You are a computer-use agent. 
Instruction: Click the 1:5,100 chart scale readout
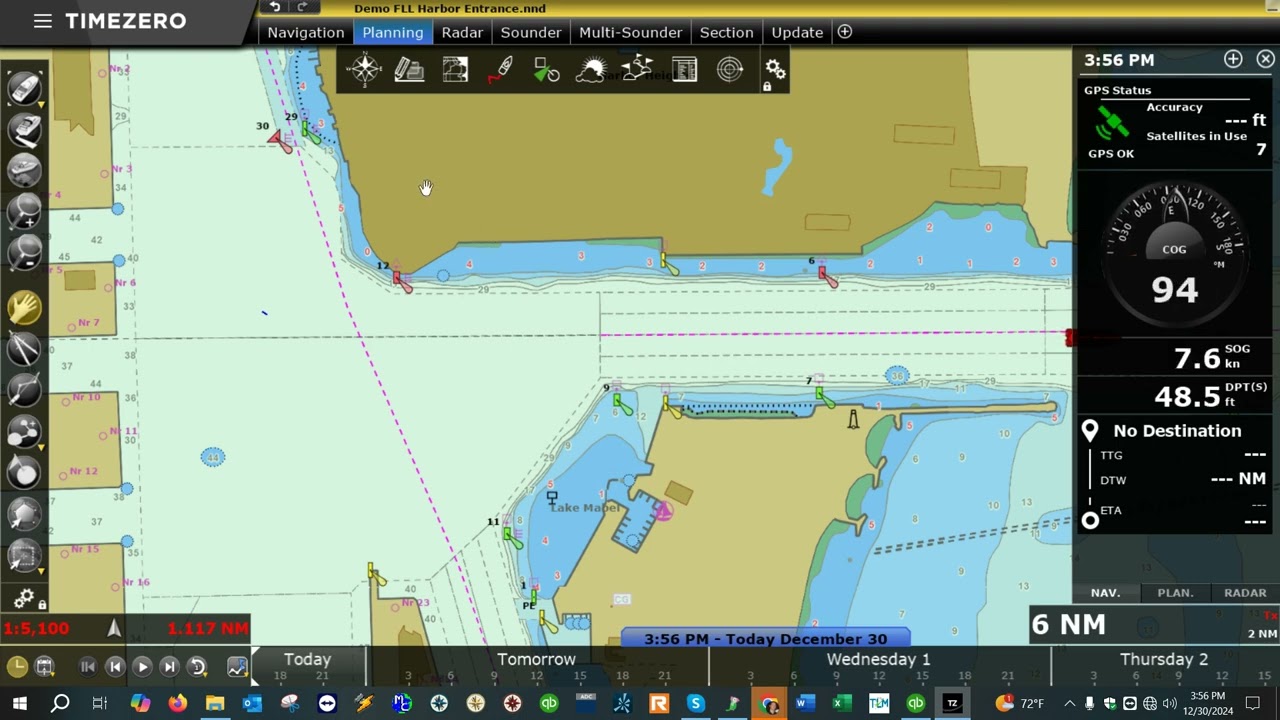[x=36, y=629]
